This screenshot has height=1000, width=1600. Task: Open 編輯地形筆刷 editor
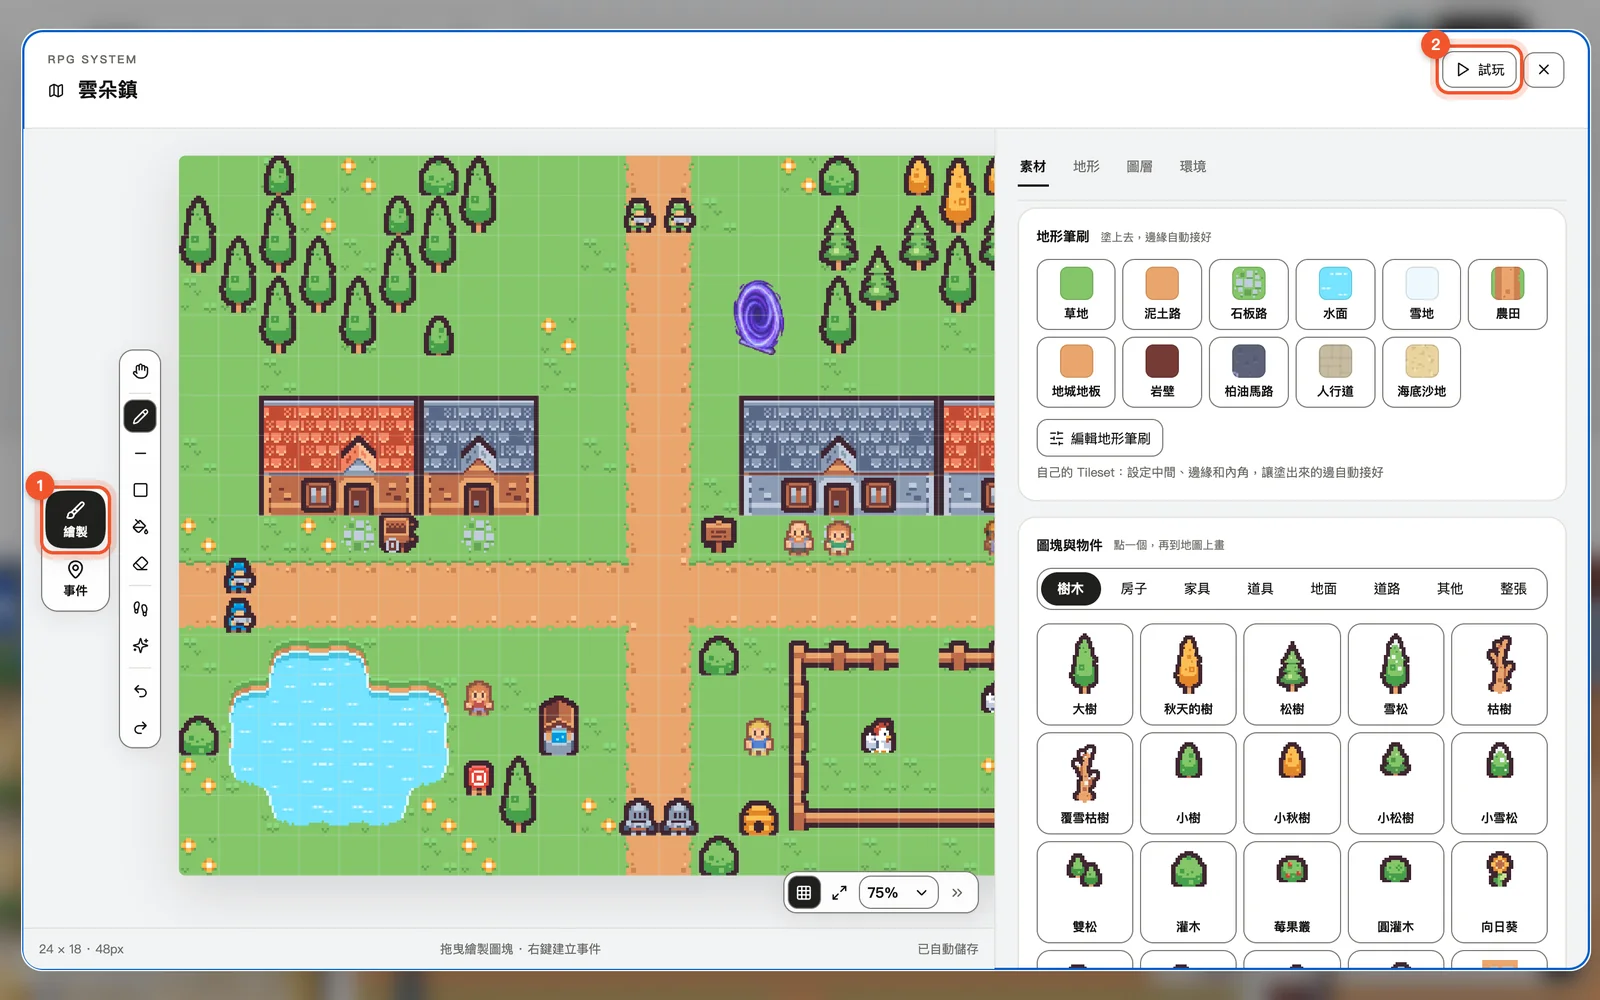(1100, 438)
